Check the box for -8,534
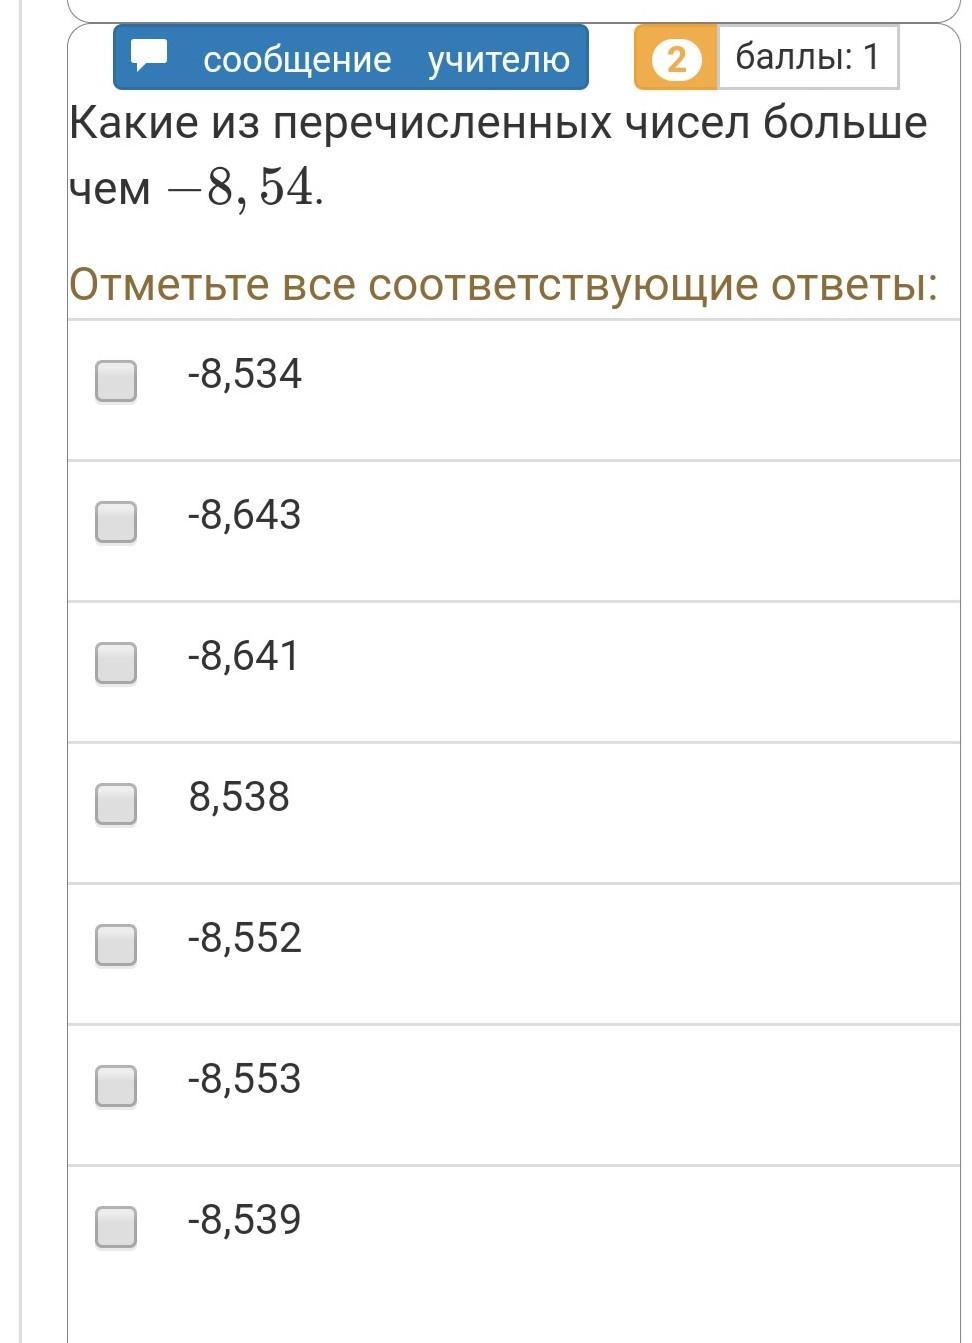The height and width of the screenshot is (1343, 972). (x=116, y=381)
